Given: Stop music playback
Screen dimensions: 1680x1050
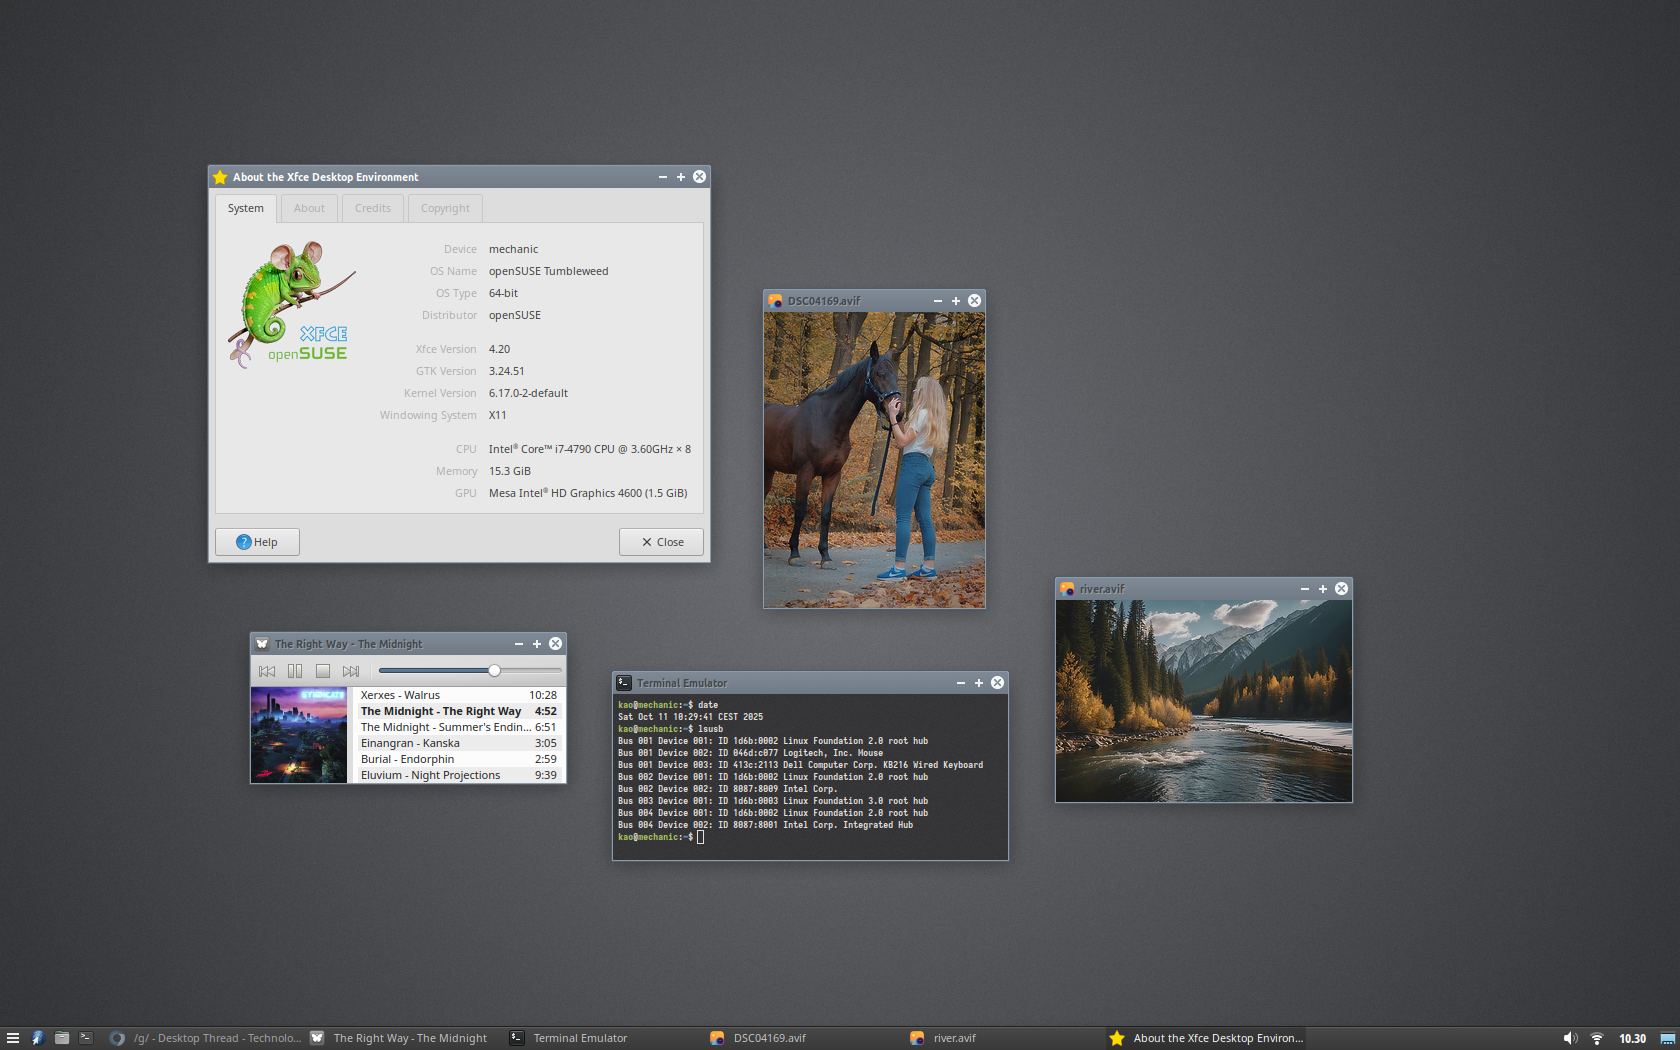Looking at the screenshot, I should pos(323,671).
